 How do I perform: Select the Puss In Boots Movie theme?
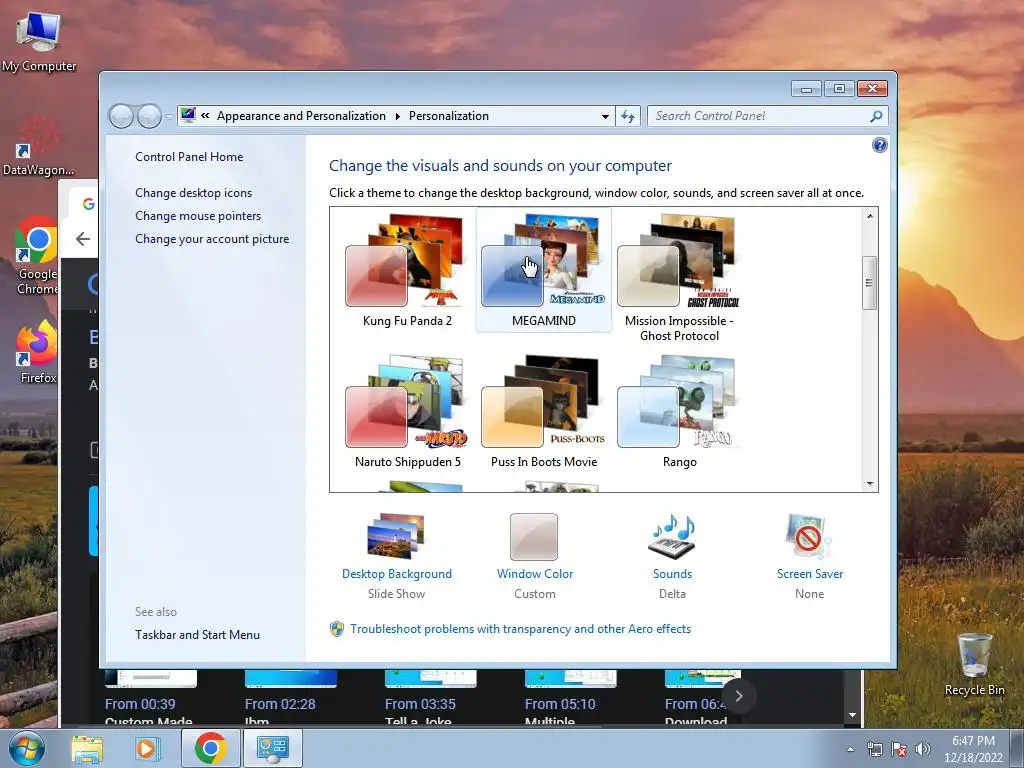[x=543, y=411]
